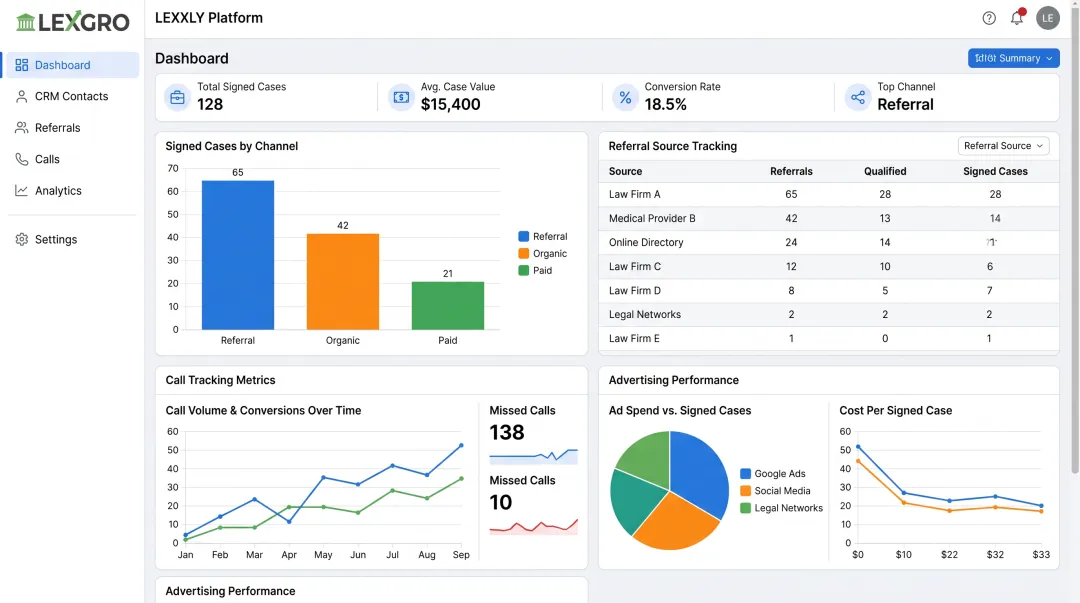Expand the Summary dropdown button

[1013, 58]
